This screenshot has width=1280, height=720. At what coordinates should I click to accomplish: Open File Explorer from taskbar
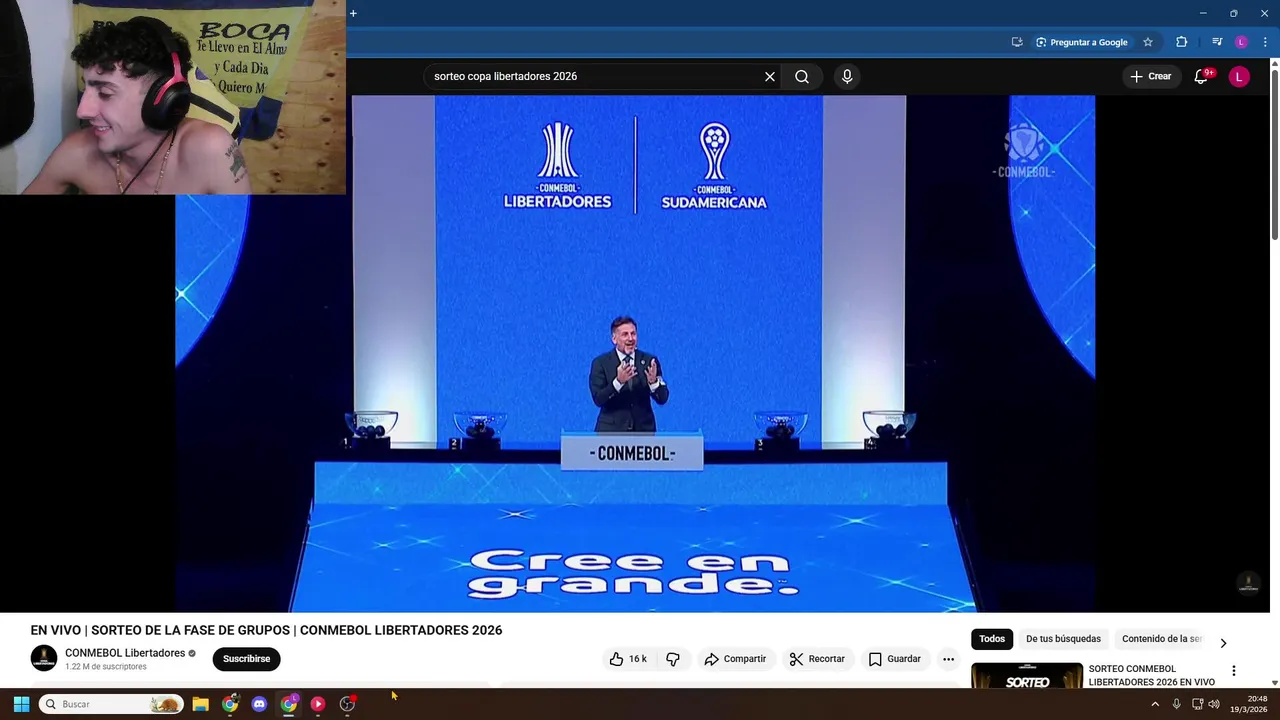(200, 704)
